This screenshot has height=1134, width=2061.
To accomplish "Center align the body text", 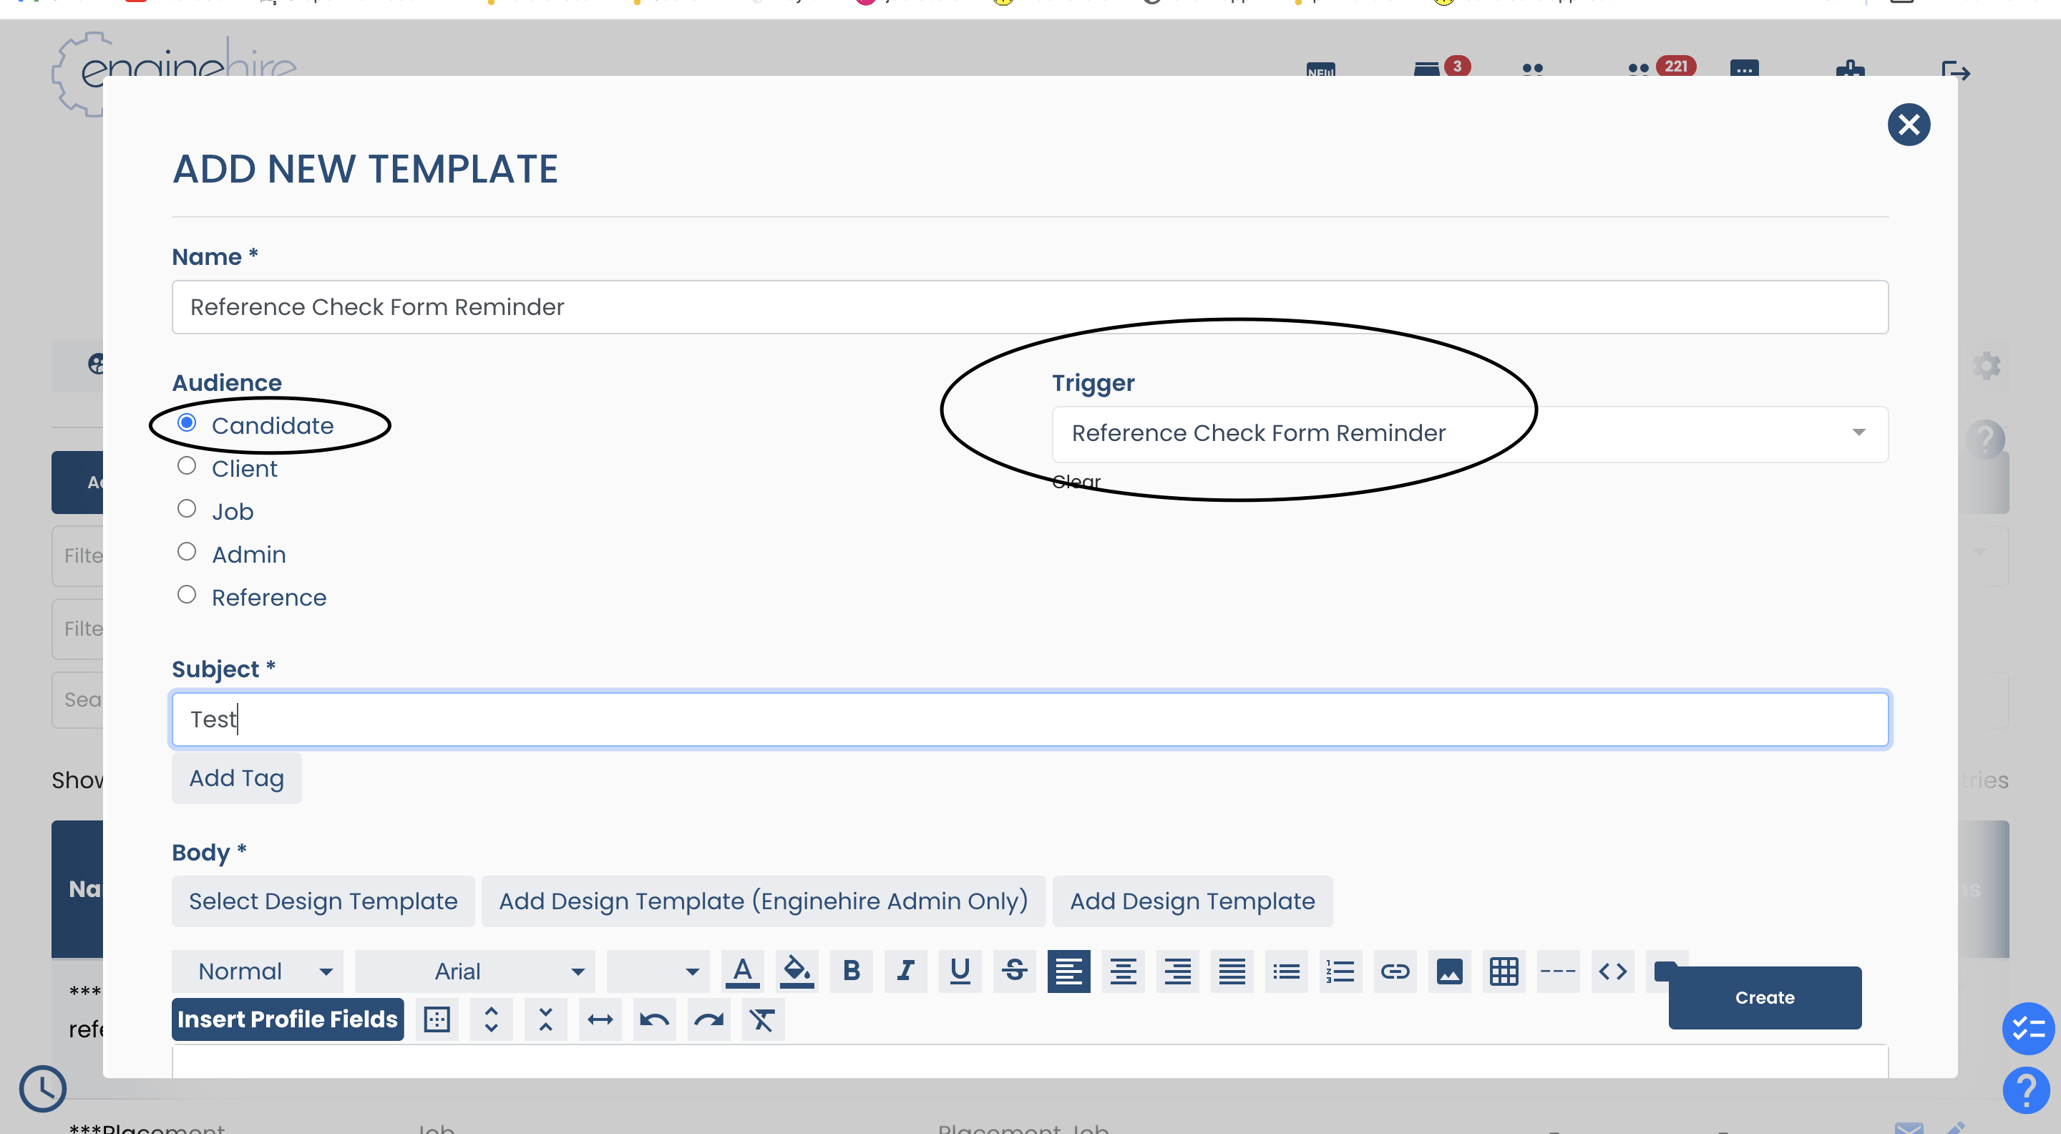I will (1123, 971).
